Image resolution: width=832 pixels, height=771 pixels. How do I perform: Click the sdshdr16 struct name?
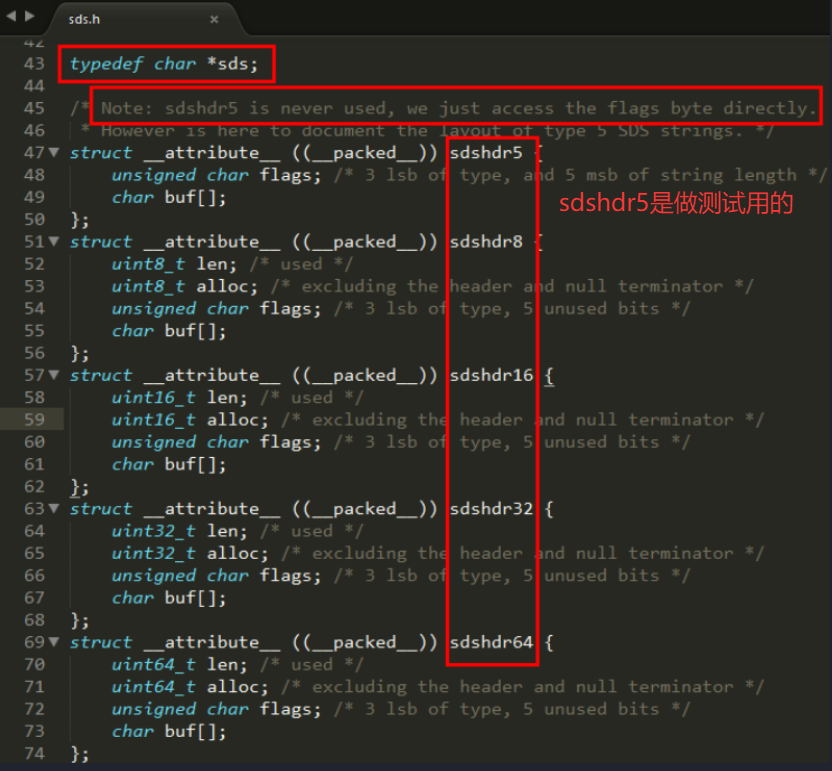(491, 376)
